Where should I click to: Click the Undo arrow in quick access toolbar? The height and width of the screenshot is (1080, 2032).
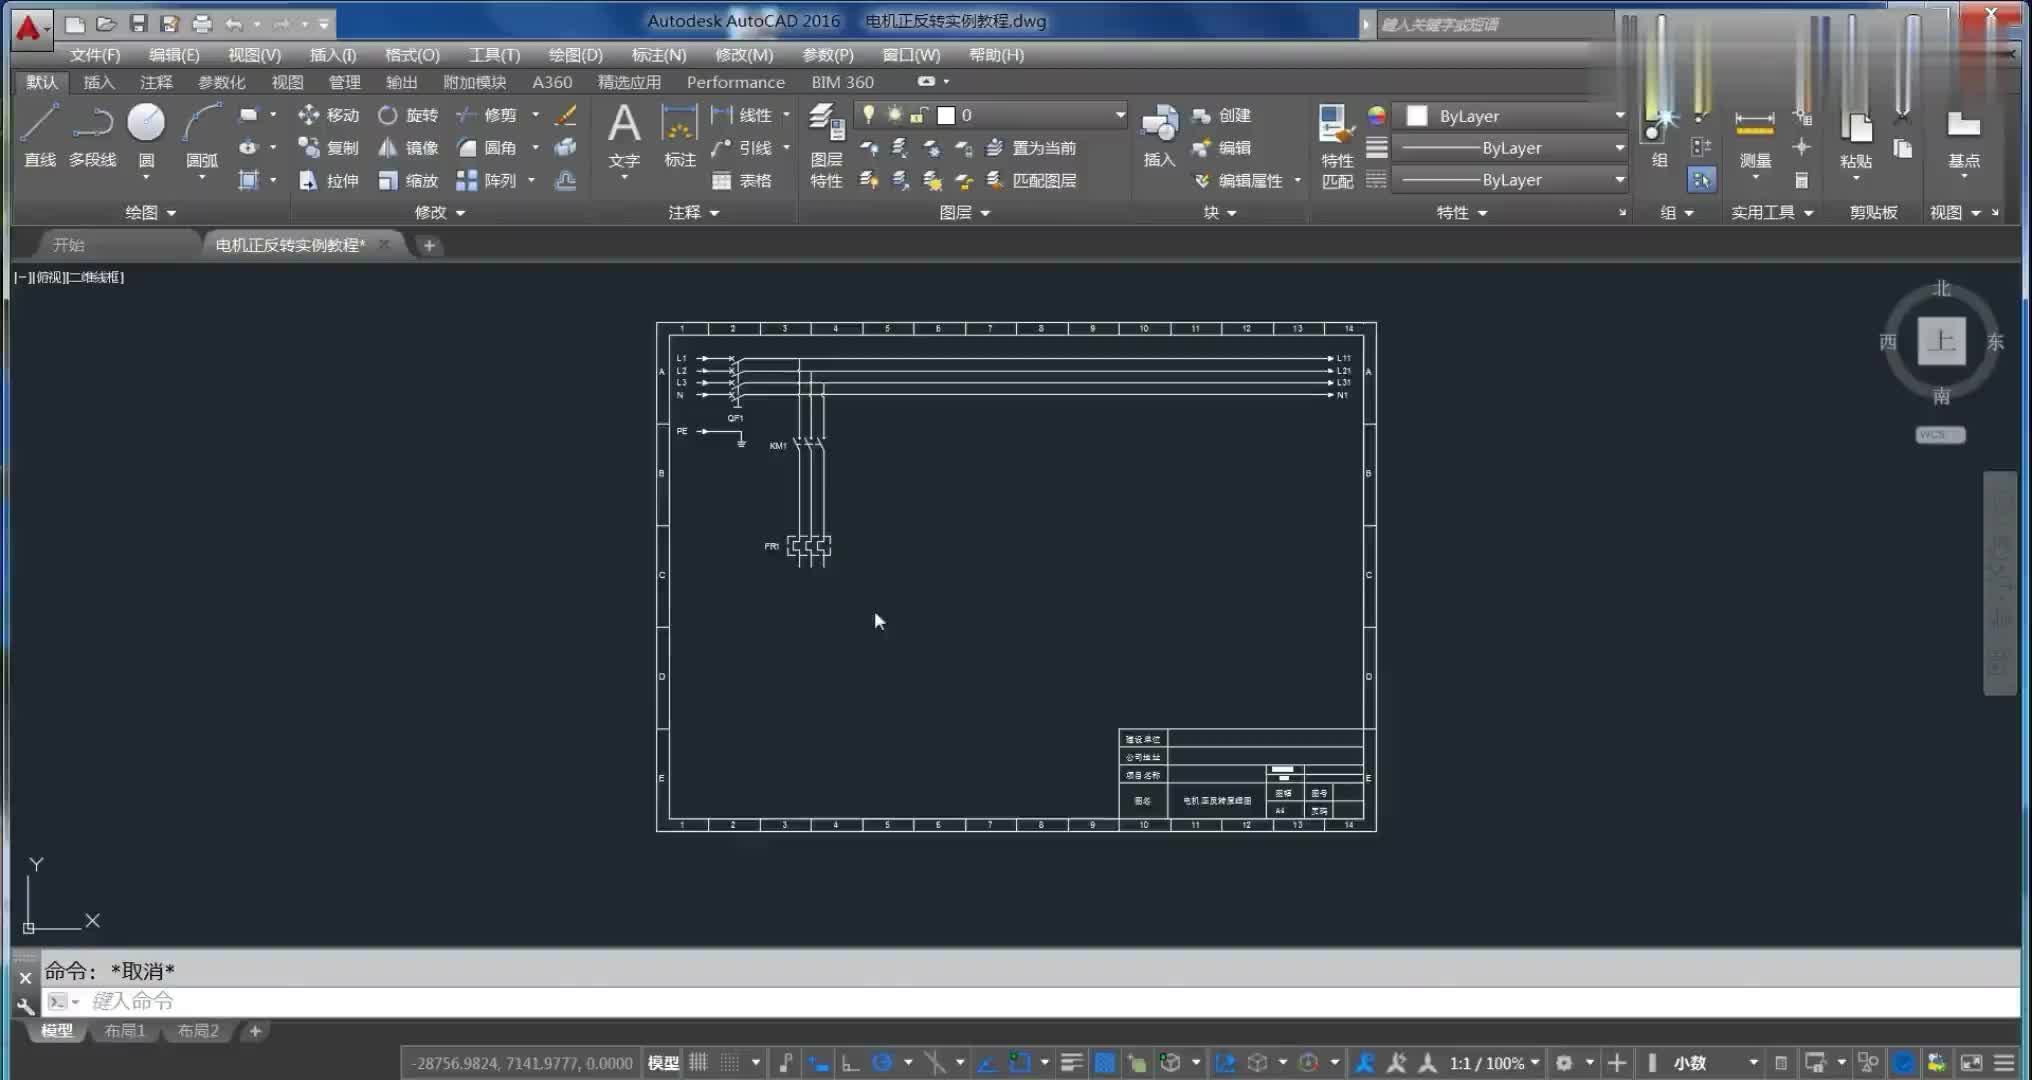click(234, 23)
